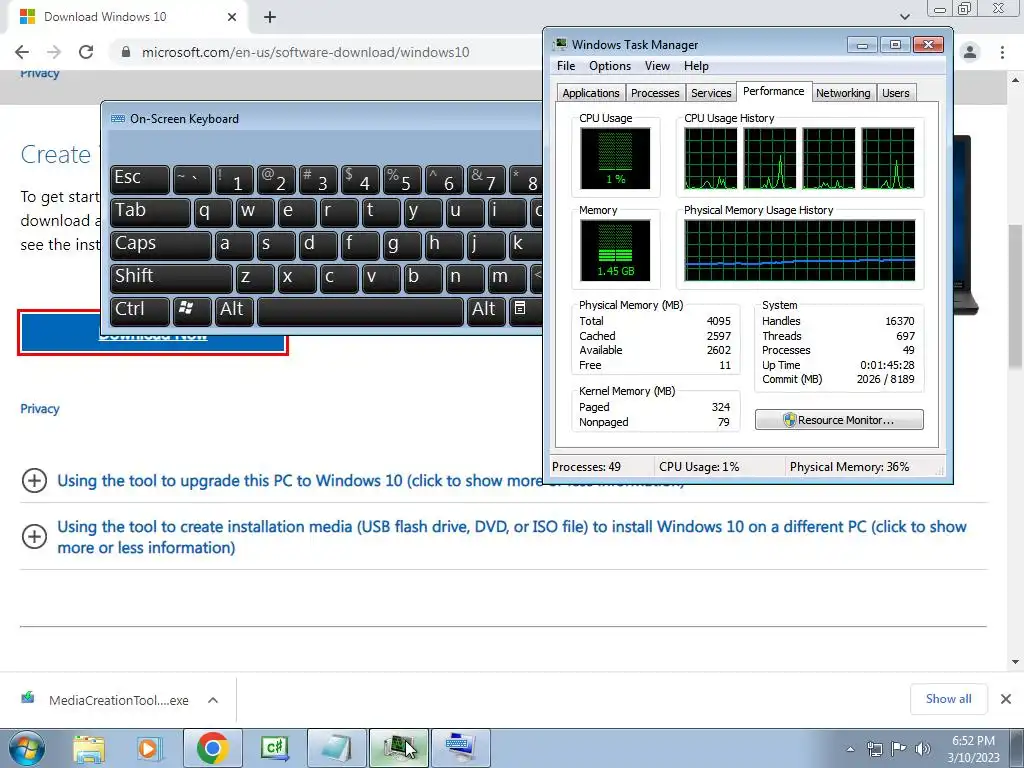The height and width of the screenshot is (768, 1024).
Task: Open MediaCreationTool download options chevron
Action: (213, 700)
